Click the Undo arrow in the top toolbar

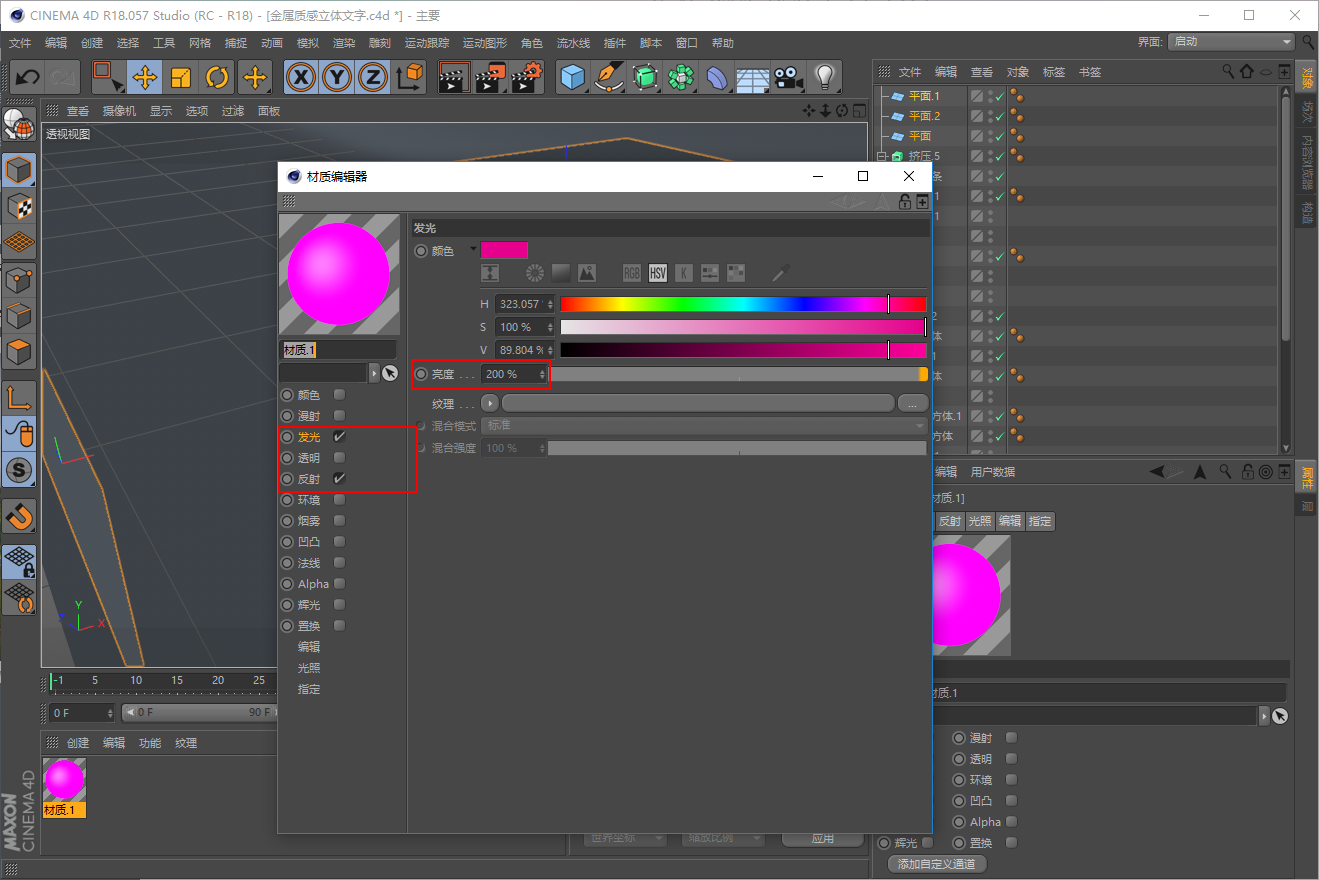(28, 77)
